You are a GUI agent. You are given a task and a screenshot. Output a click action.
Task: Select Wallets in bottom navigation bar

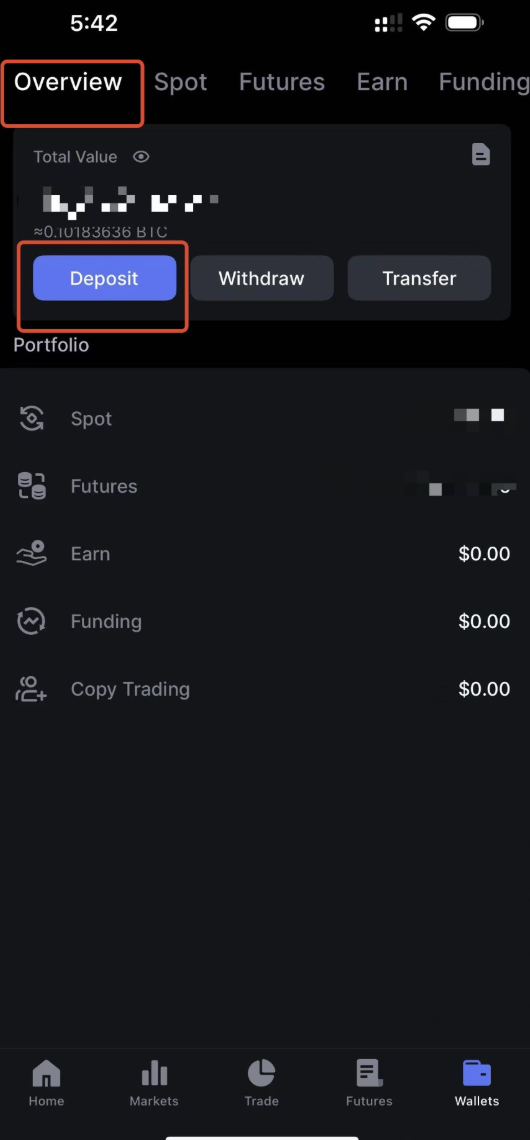pos(477,1083)
